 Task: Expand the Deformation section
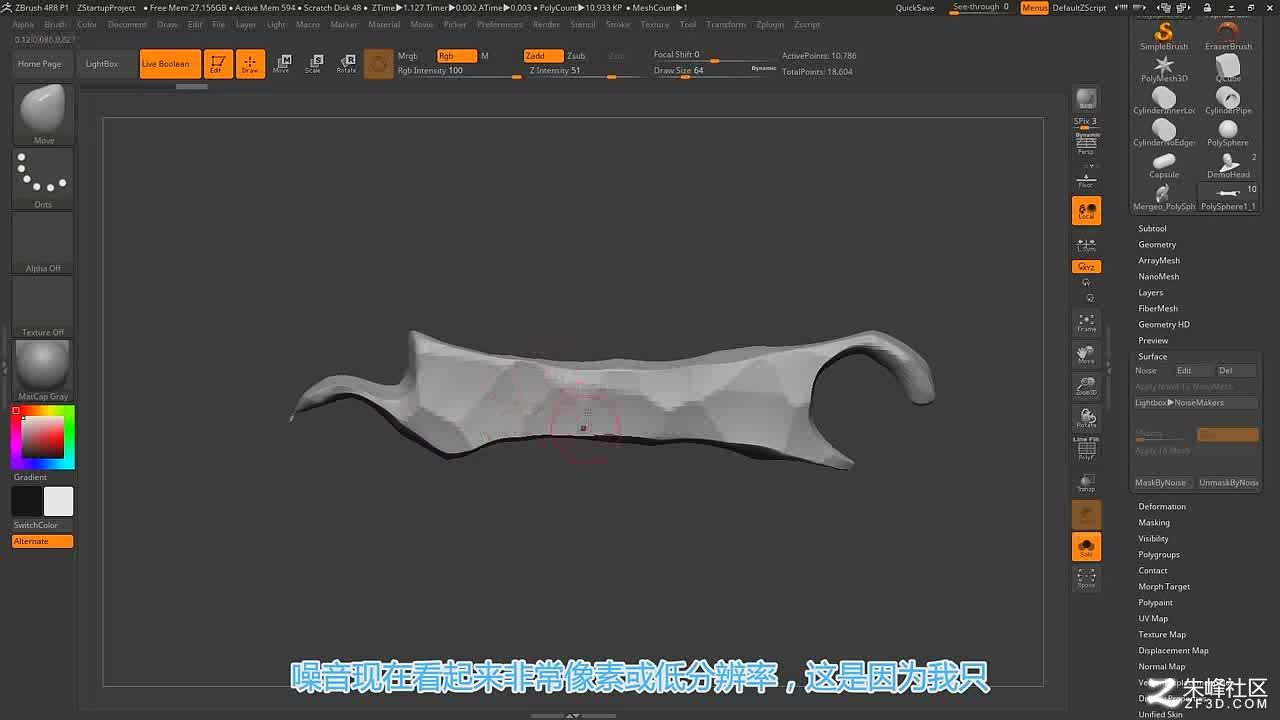pyautogui.click(x=1162, y=507)
